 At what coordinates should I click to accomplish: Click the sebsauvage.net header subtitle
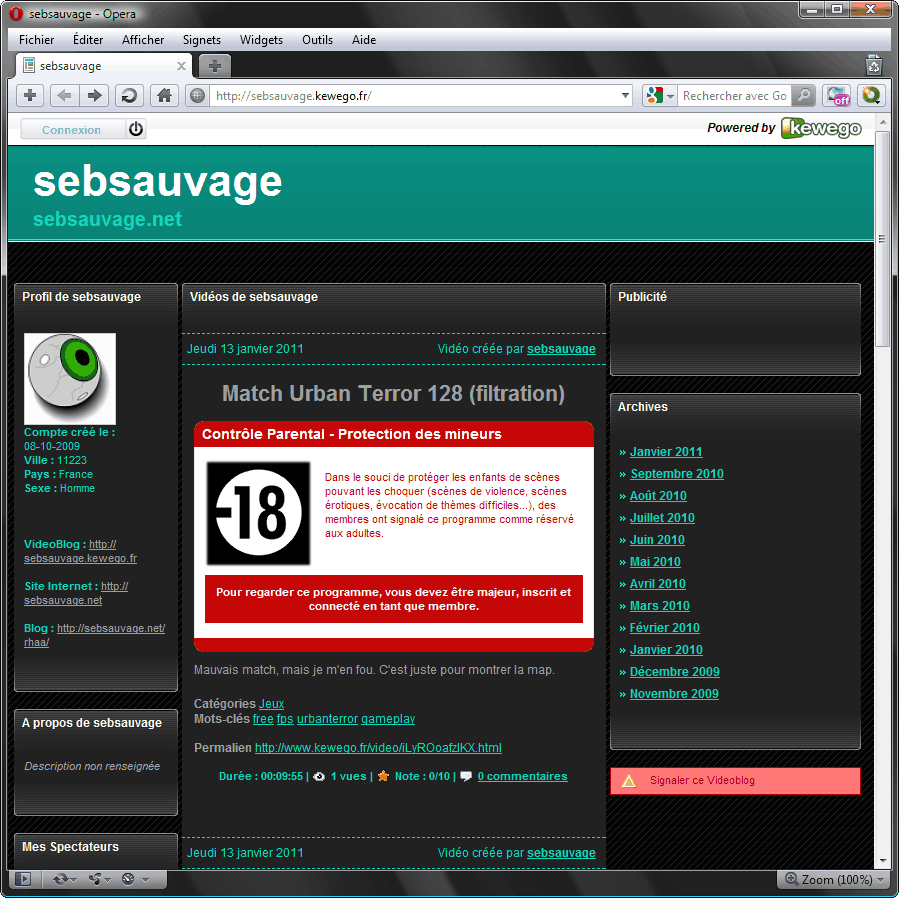tap(107, 219)
